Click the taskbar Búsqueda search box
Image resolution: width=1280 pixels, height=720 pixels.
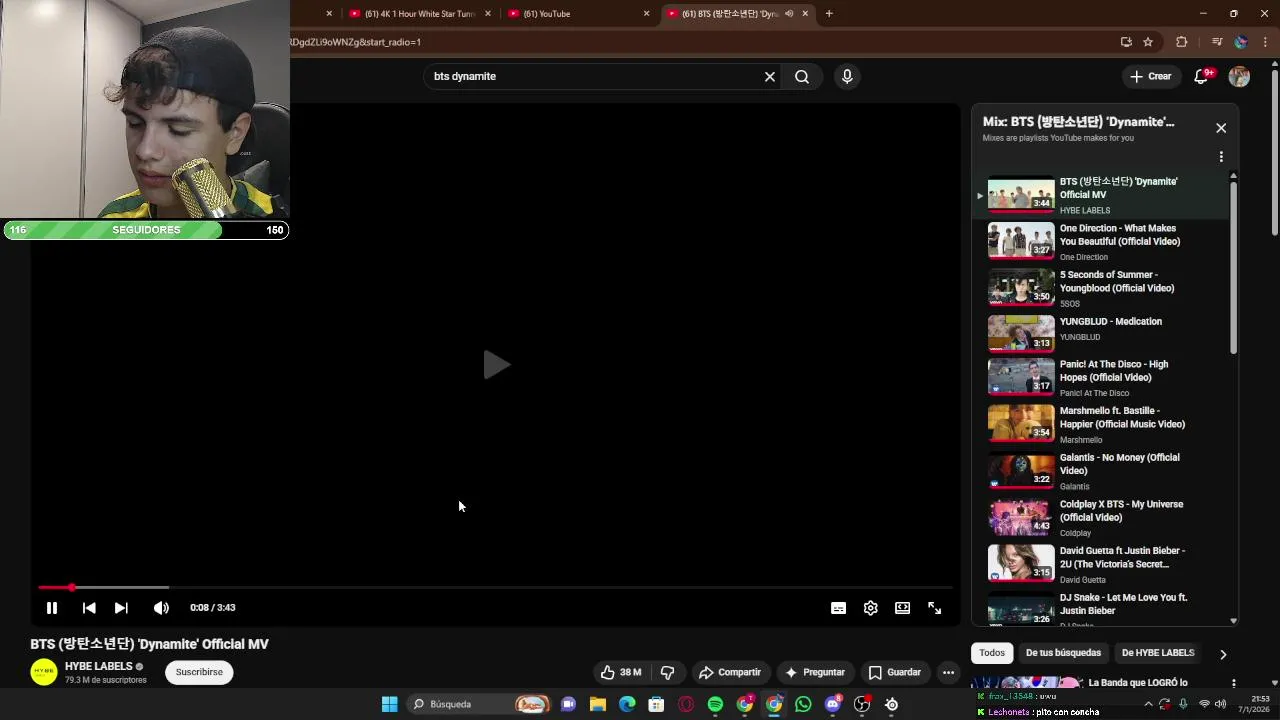tap(481, 704)
